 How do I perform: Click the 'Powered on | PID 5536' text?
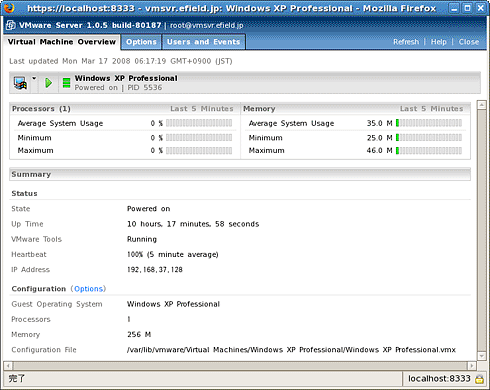tap(118, 88)
